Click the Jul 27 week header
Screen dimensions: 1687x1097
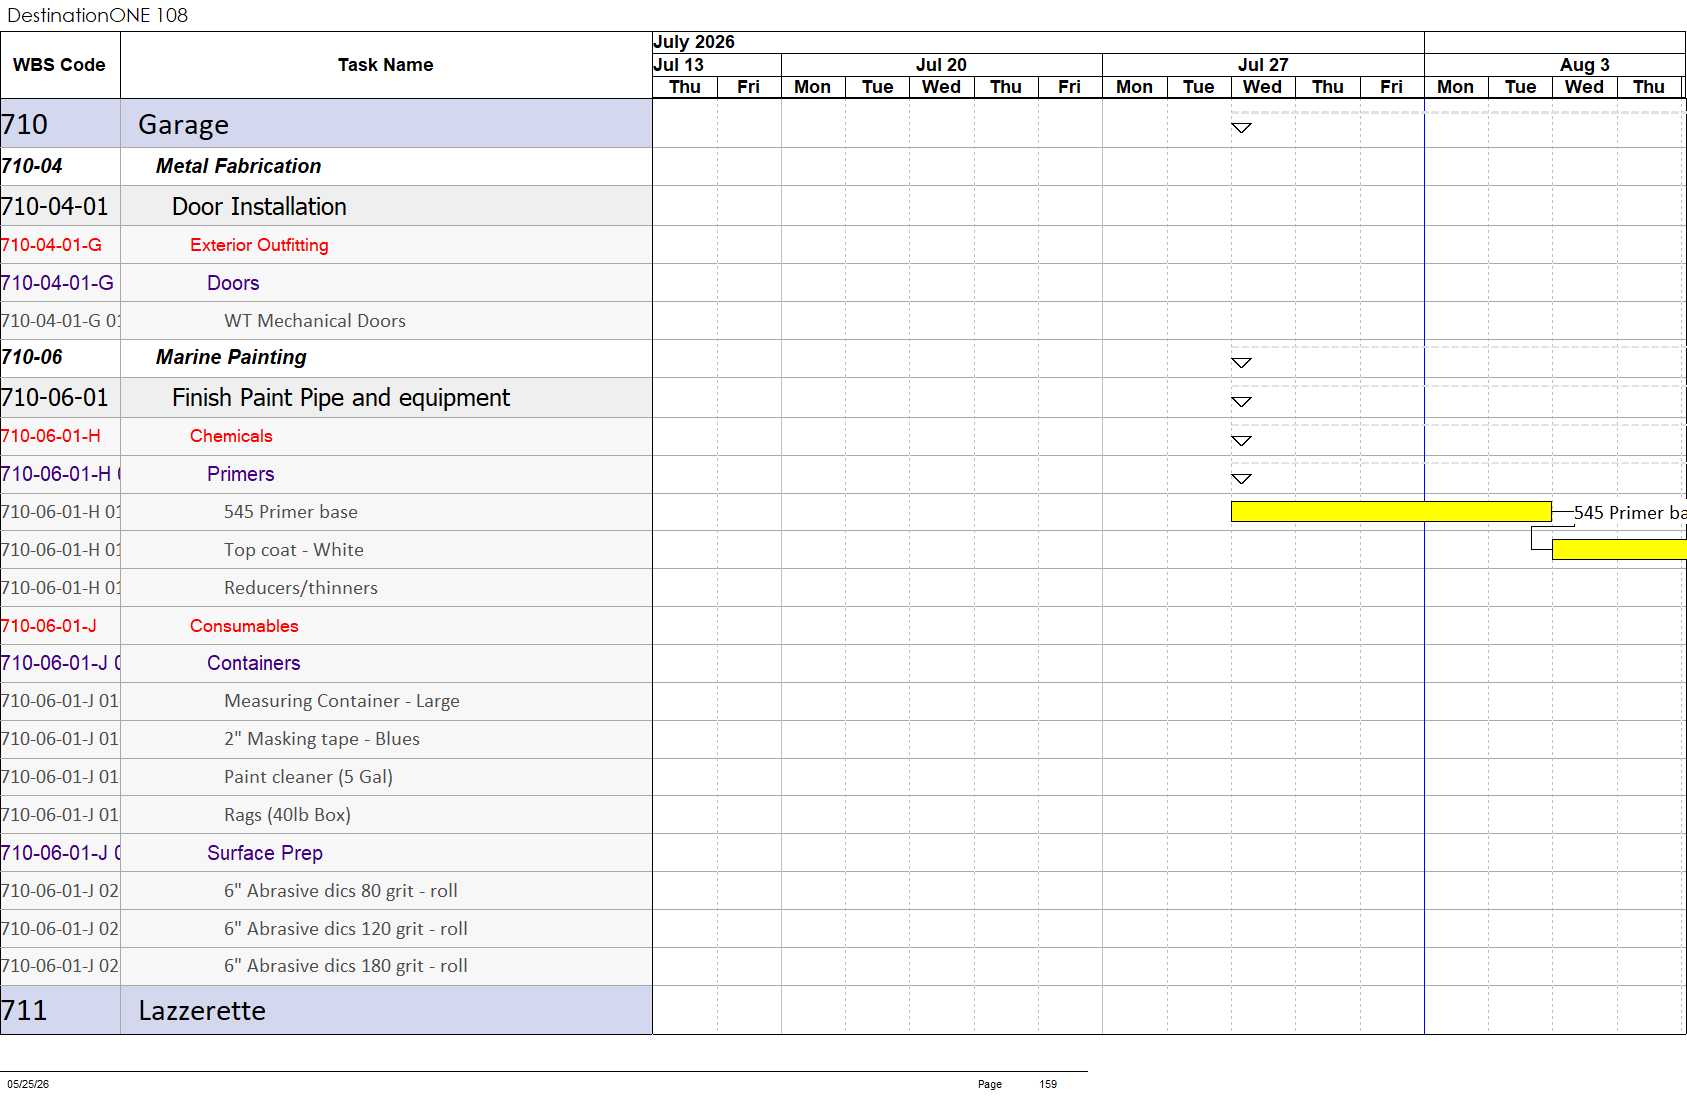1263,65
